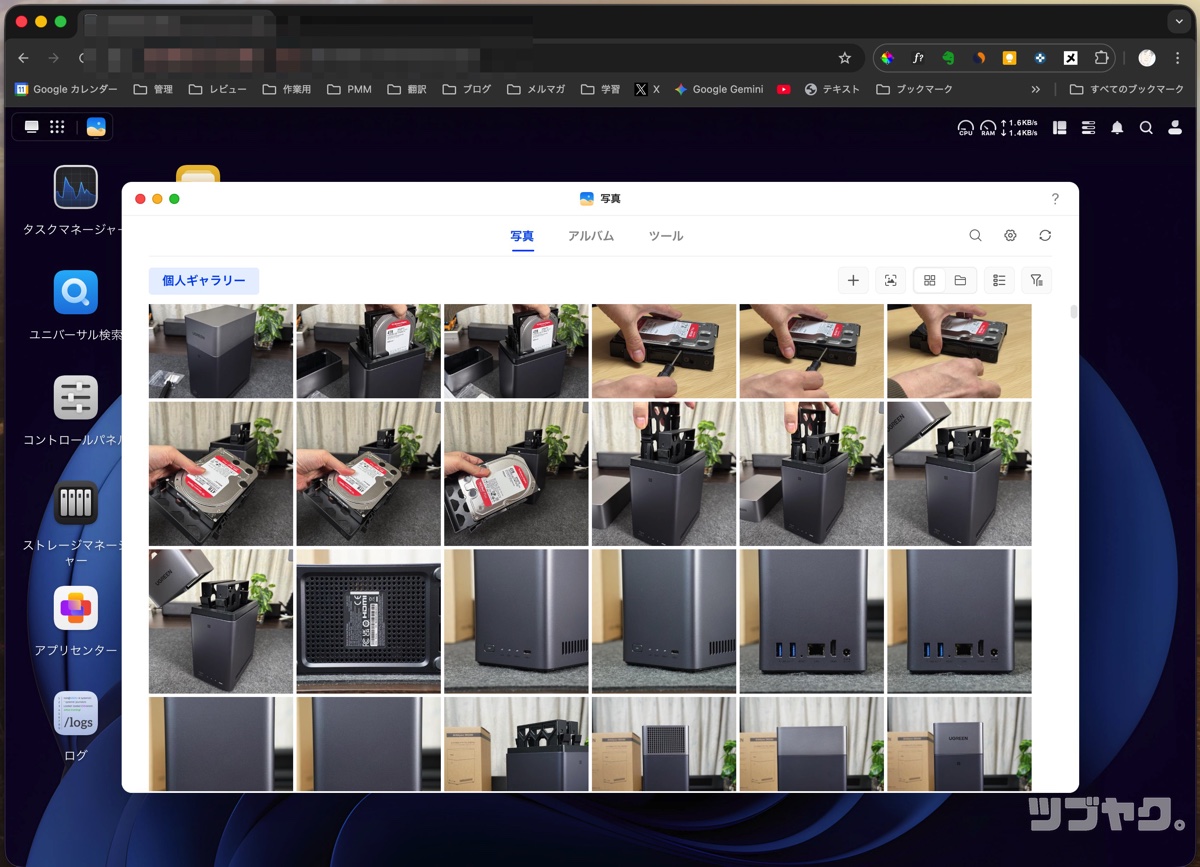Click the notifications bell in the top bar
This screenshot has height=867, width=1200.
pos(1117,127)
